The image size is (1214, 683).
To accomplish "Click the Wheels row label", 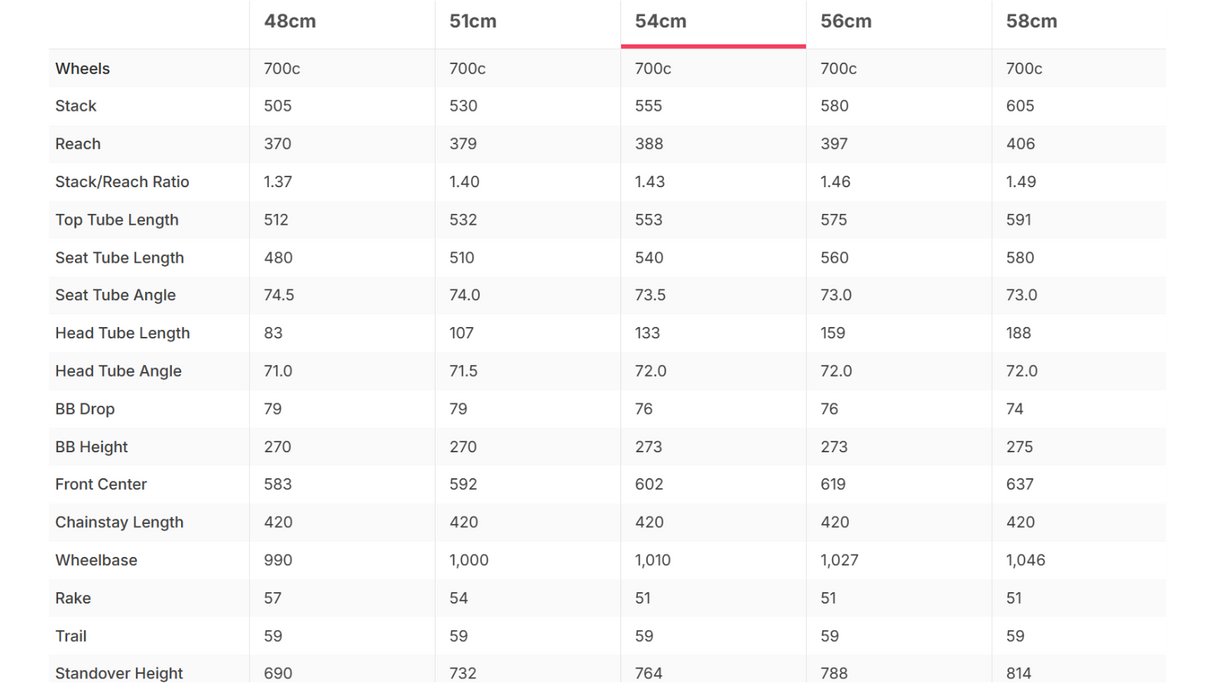I will coord(82,69).
